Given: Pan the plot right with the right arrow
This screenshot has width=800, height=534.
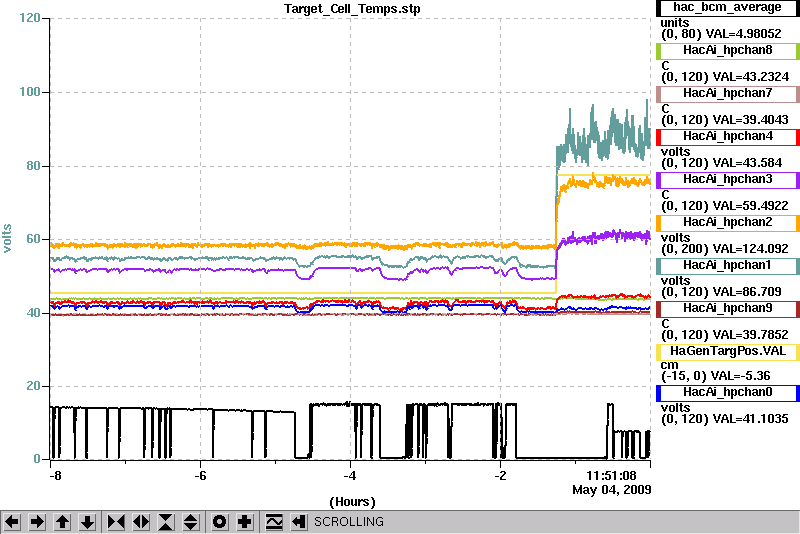Looking at the screenshot, I should (37, 522).
